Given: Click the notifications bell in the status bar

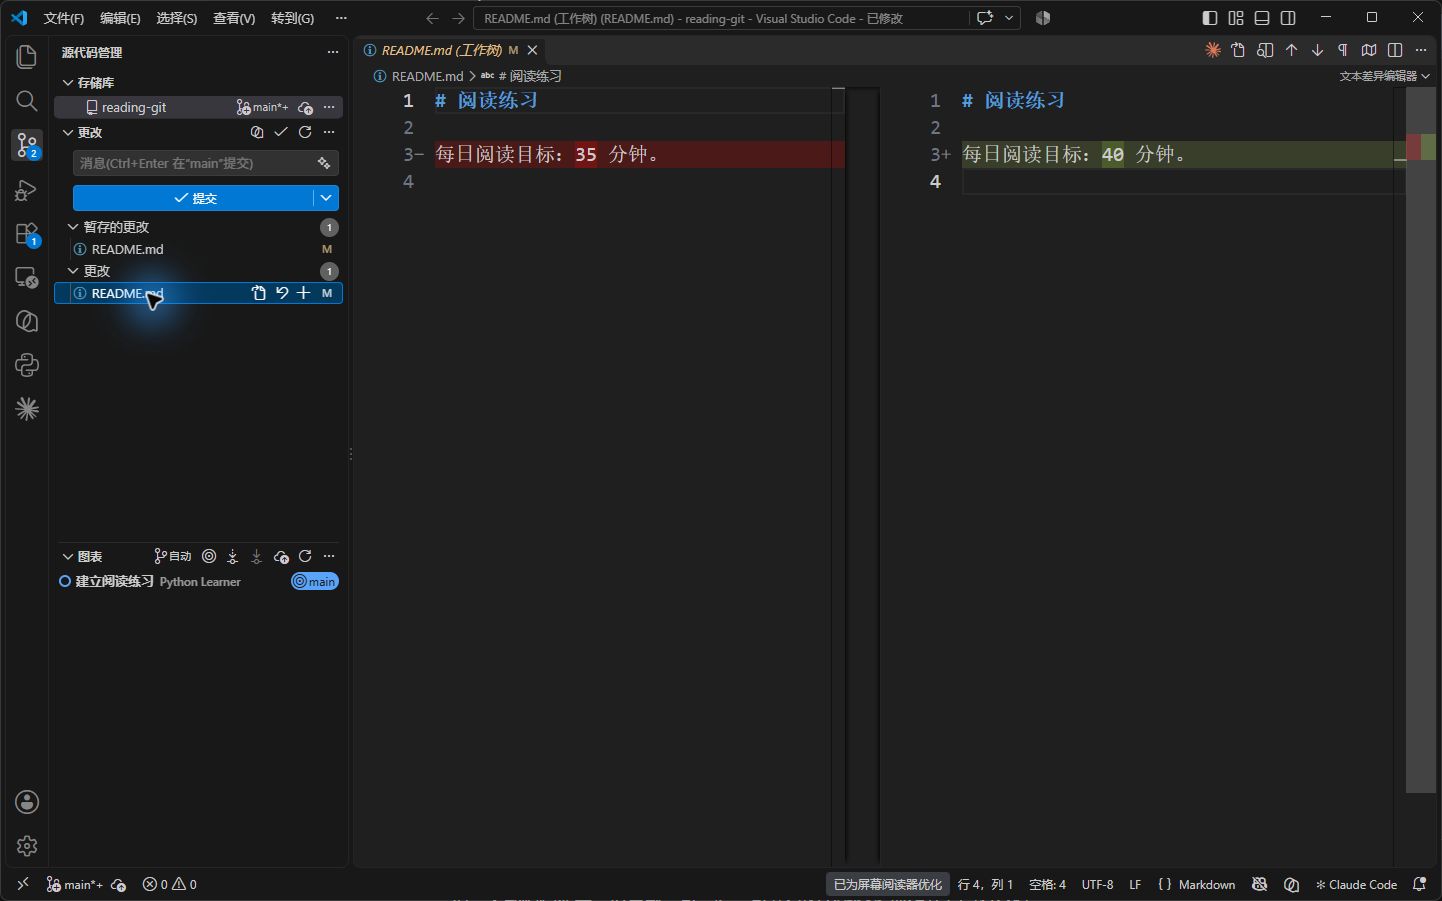Looking at the screenshot, I should pos(1419,884).
